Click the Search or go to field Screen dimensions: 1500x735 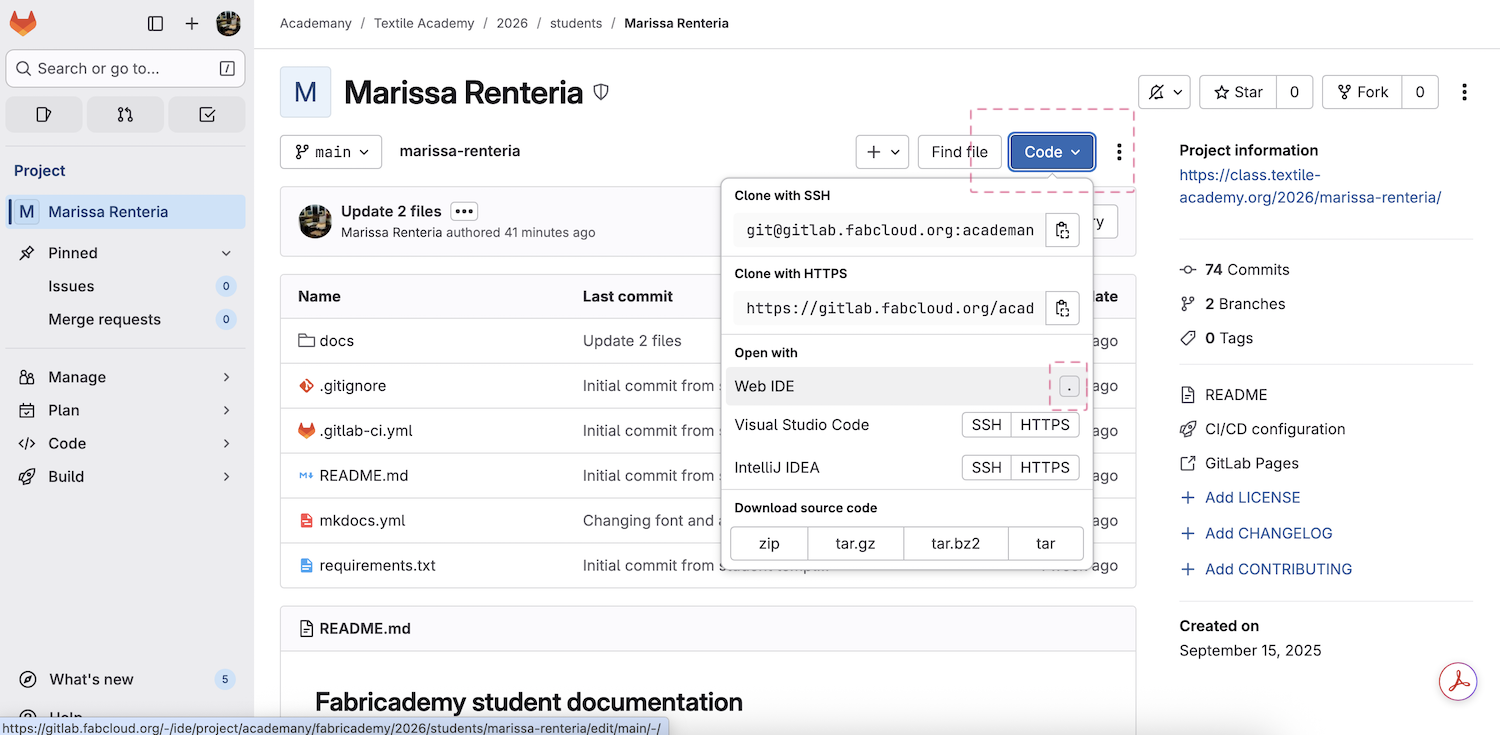click(126, 68)
